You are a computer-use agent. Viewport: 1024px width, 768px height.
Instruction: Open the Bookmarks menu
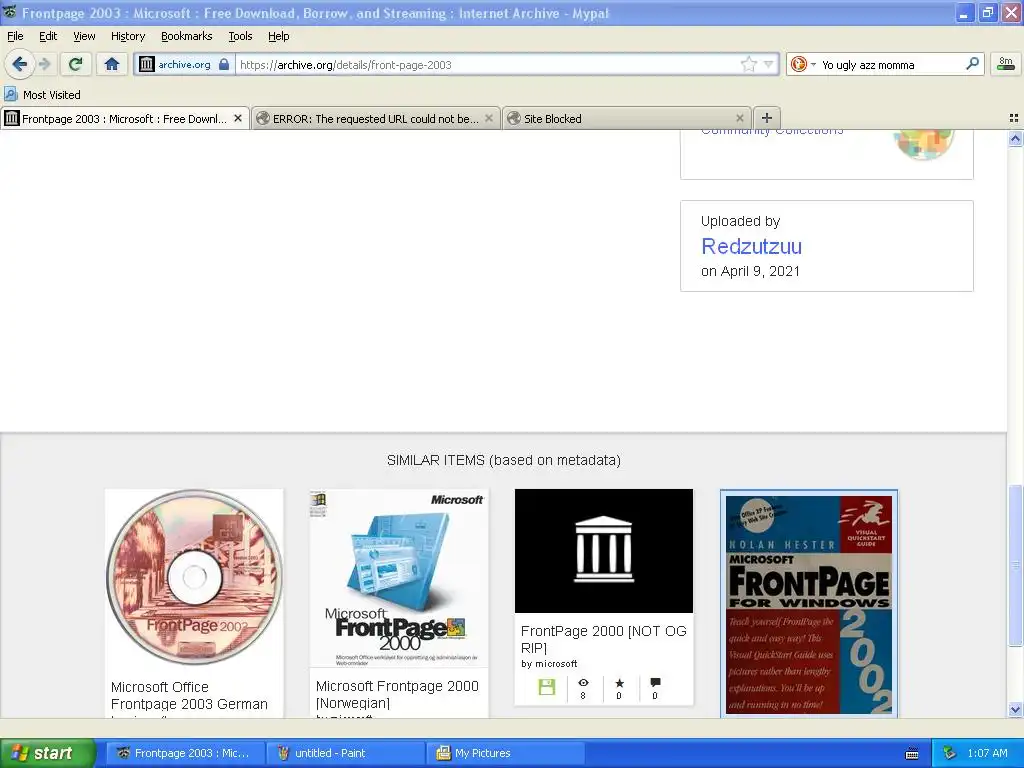tap(187, 36)
